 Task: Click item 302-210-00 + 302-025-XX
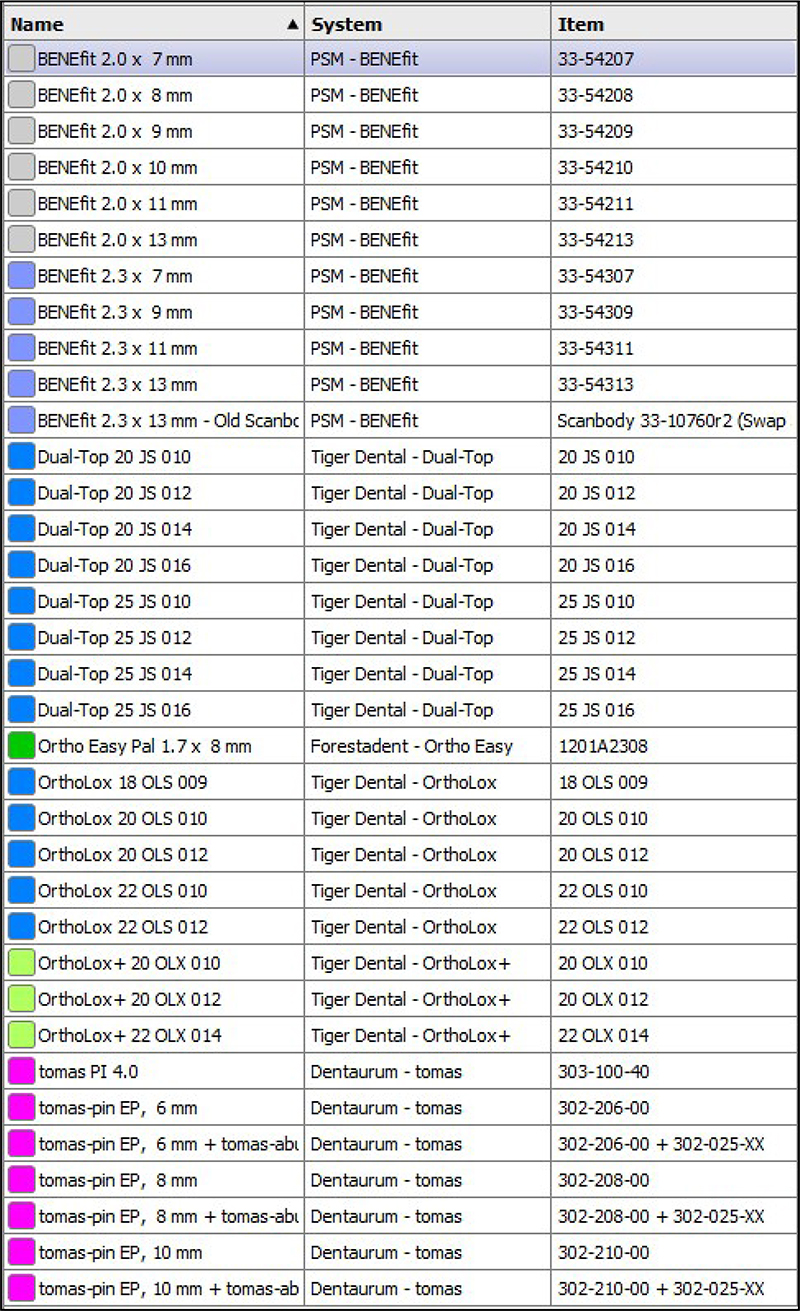click(661, 1288)
